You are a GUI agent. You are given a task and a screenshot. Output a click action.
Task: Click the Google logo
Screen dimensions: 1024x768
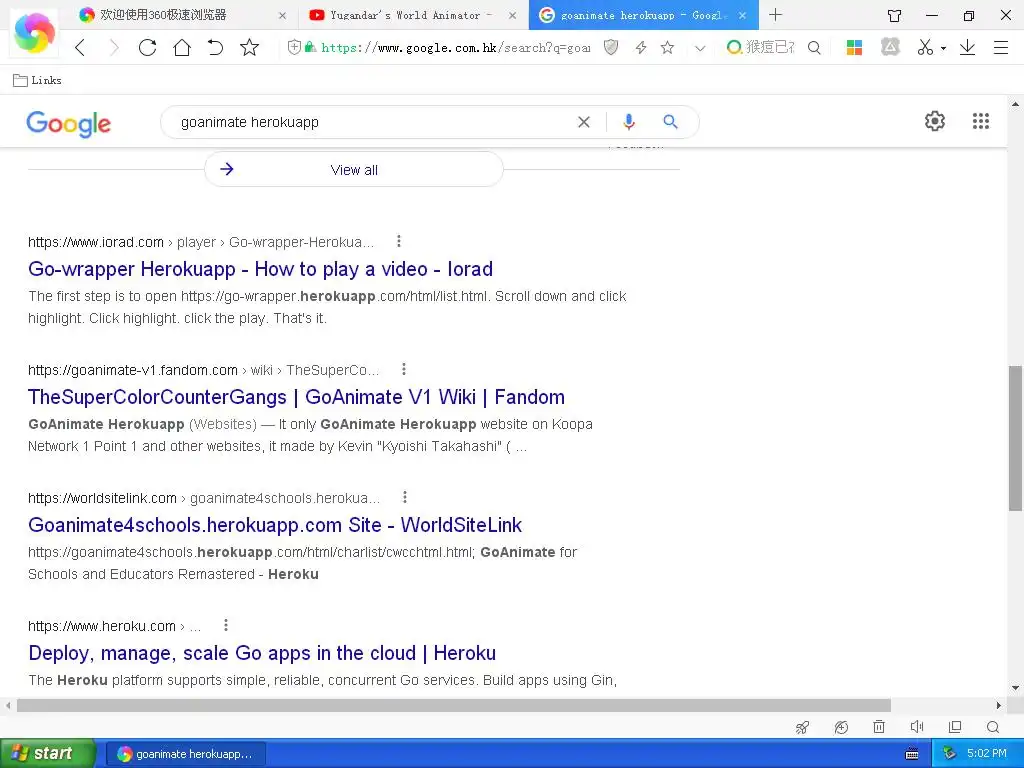[x=69, y=123]
